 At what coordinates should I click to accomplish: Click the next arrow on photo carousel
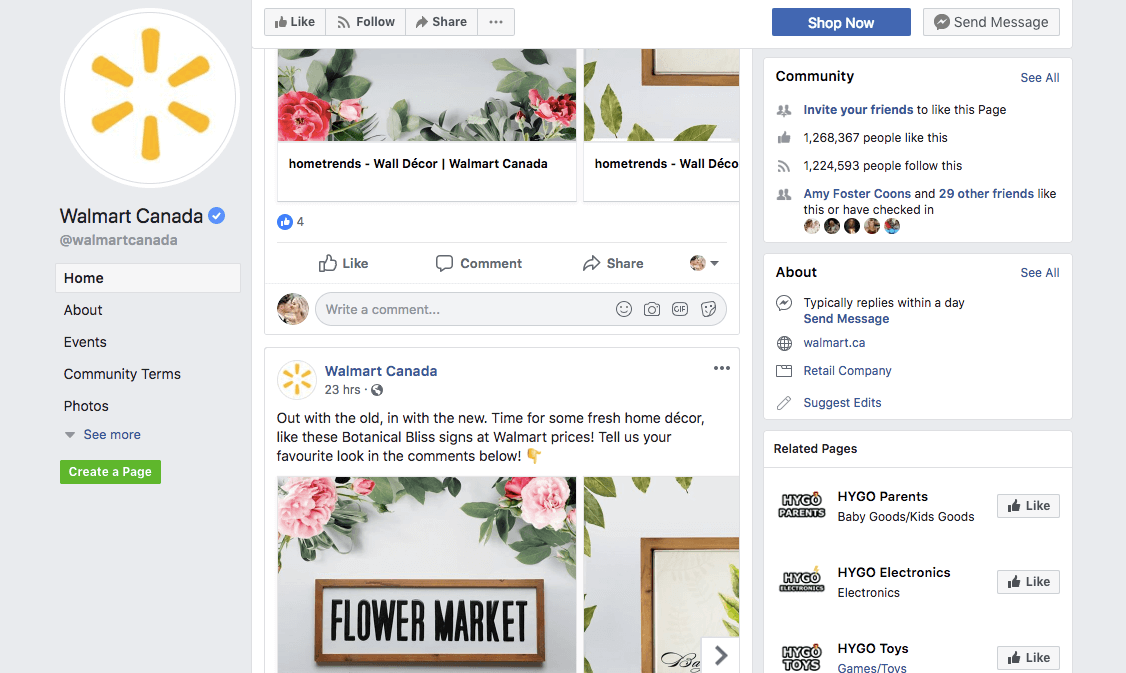[x=720, y=655]
